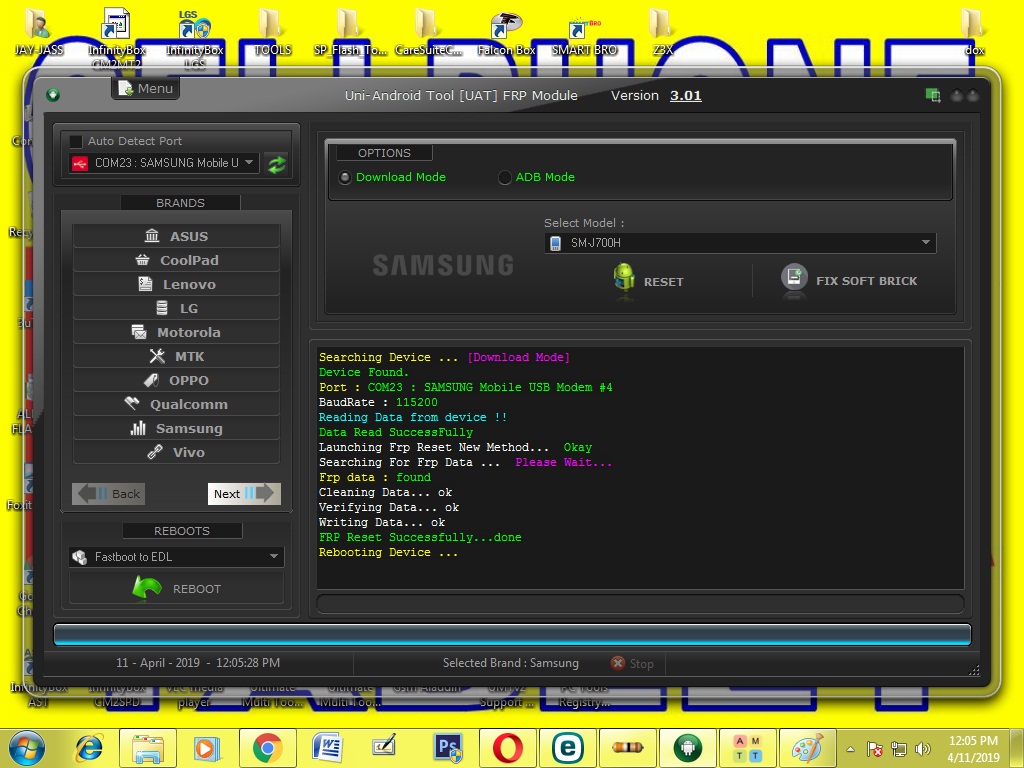Click the 'Rebooting Device ...' log line
This screenshot has height=768, width=1024.
[388, 552]
